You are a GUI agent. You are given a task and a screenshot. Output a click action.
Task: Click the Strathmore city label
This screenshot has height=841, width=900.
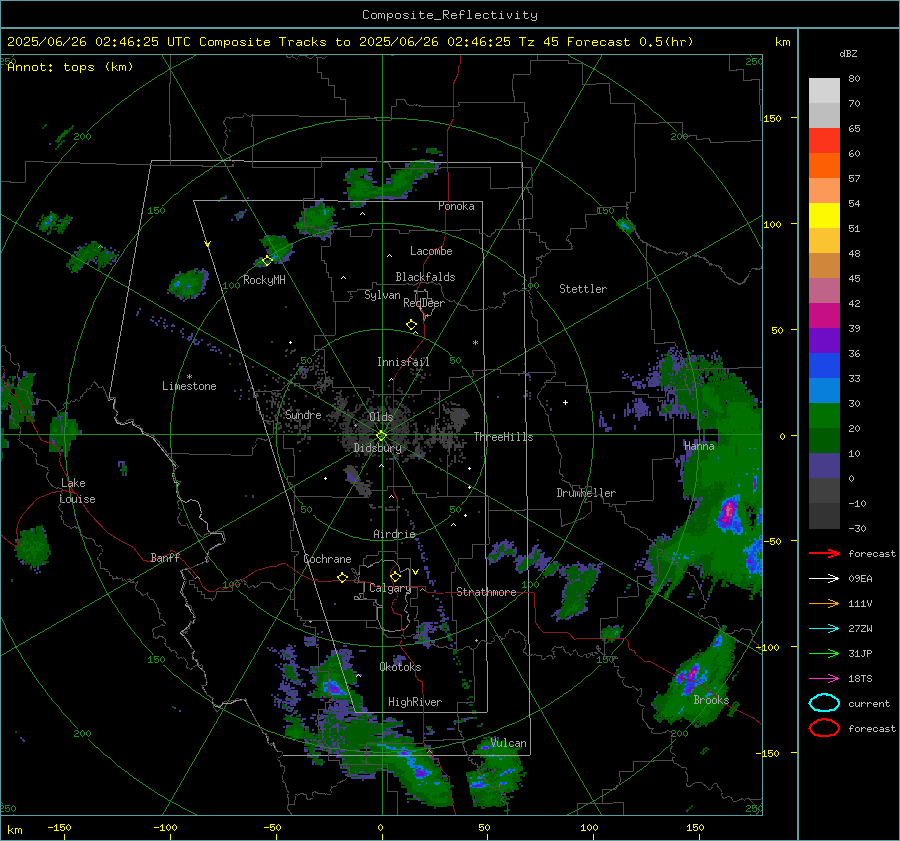coord(486,592)
